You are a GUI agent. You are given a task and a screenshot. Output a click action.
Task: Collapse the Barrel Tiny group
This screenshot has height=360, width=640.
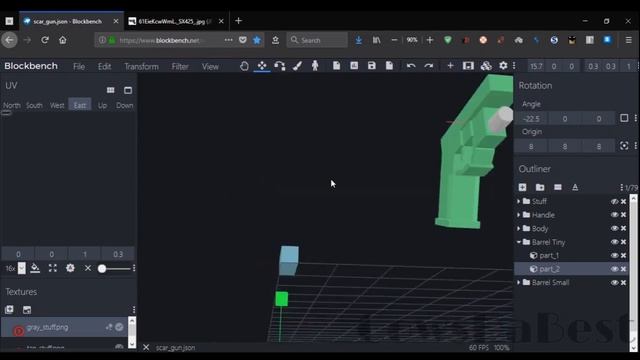point(519,242)
